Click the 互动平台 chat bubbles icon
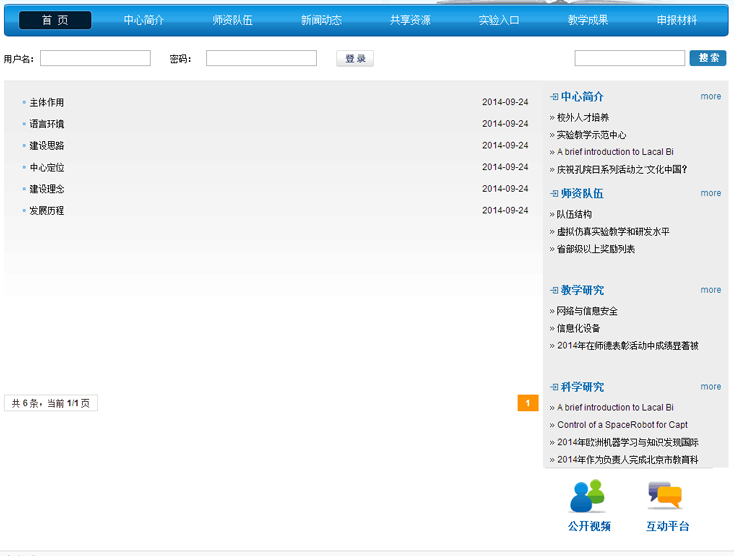The width and height of the screenshot is (734, 556). tap(665, 495)
